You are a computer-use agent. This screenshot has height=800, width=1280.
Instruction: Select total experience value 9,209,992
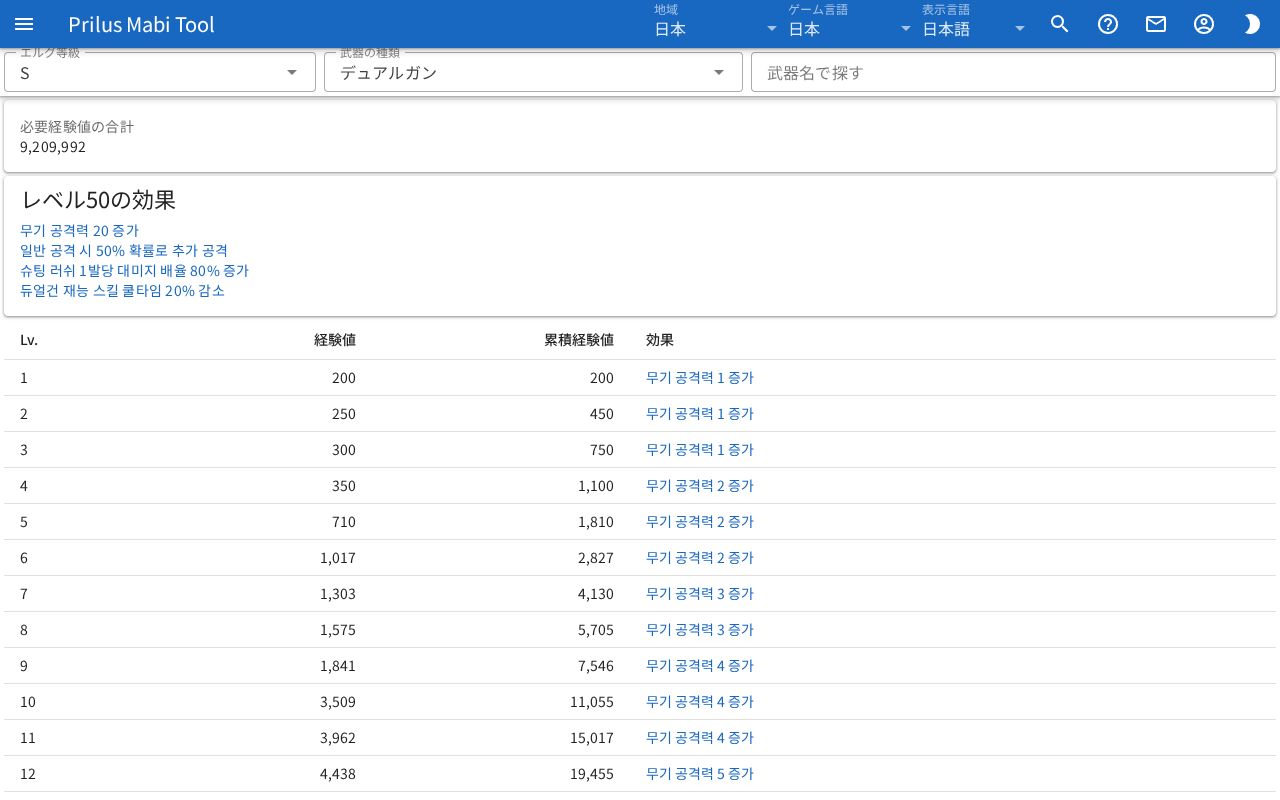(53, 147)
